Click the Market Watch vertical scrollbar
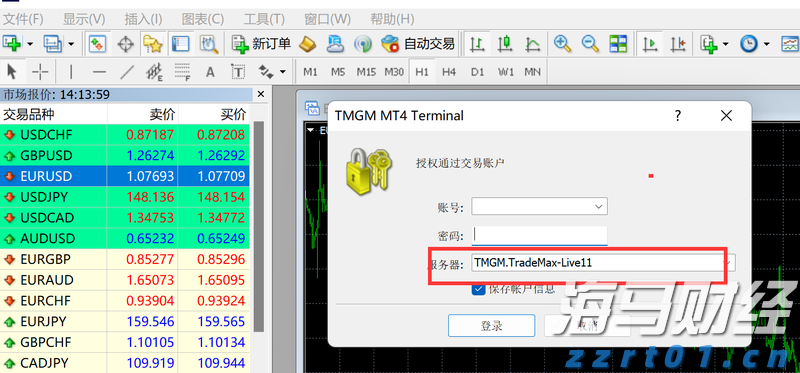 tap(258, 227)
